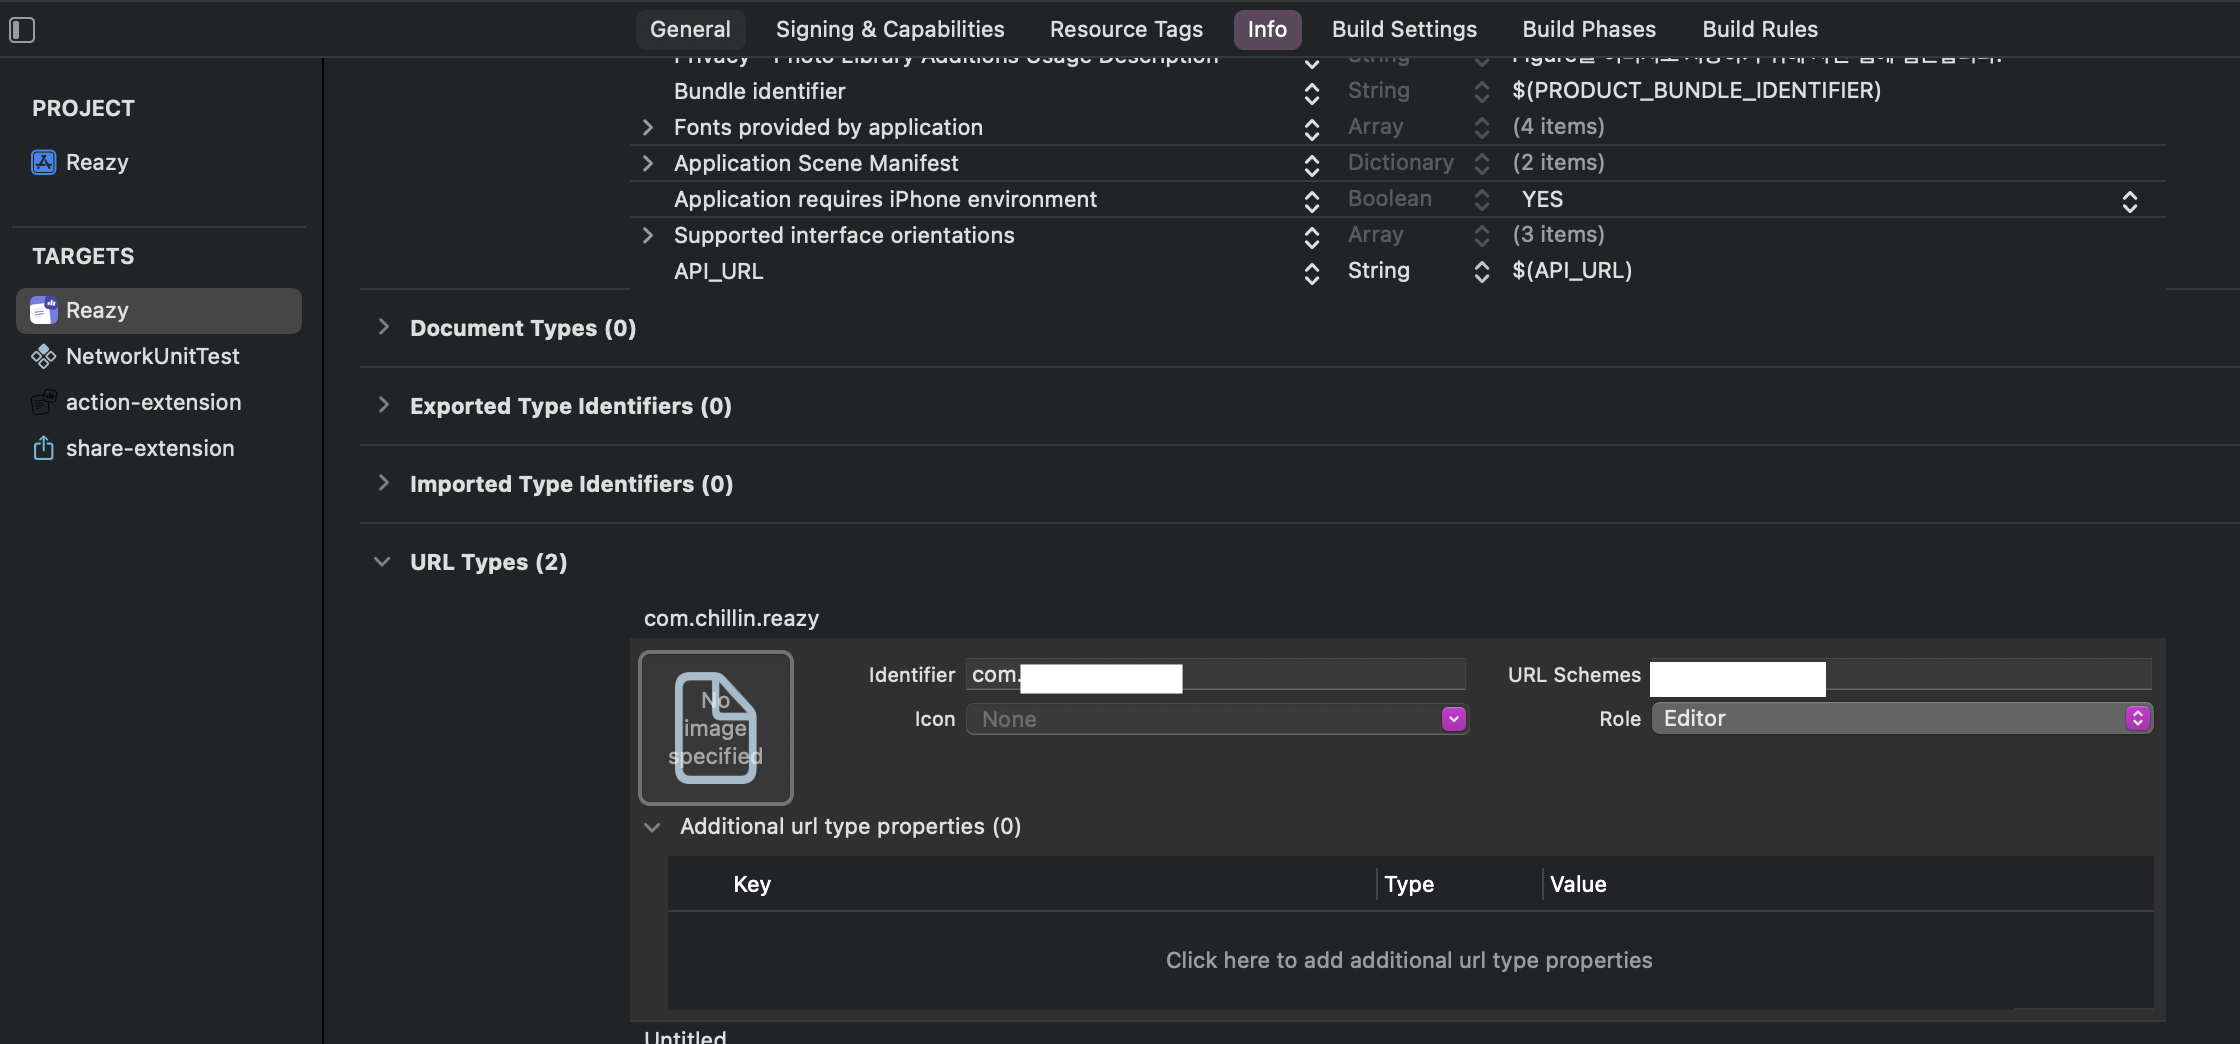Open type stepper for Supported orientations Array
Viewport: 2240px width, 1044px height.
point(1482,236)
